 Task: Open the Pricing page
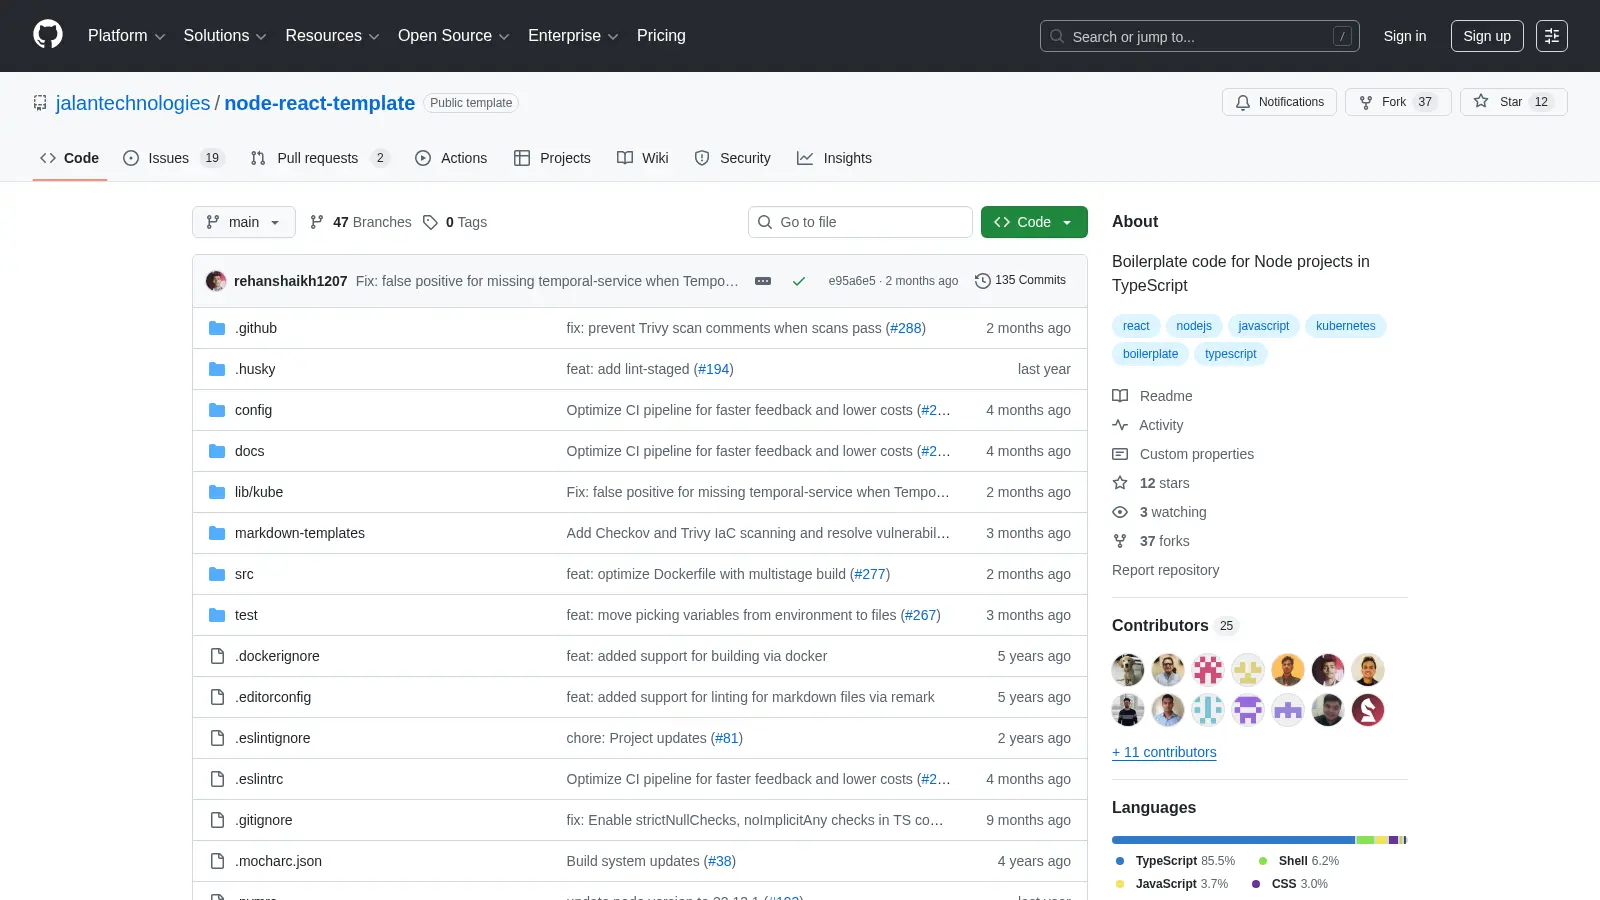(x=661, y=35)
